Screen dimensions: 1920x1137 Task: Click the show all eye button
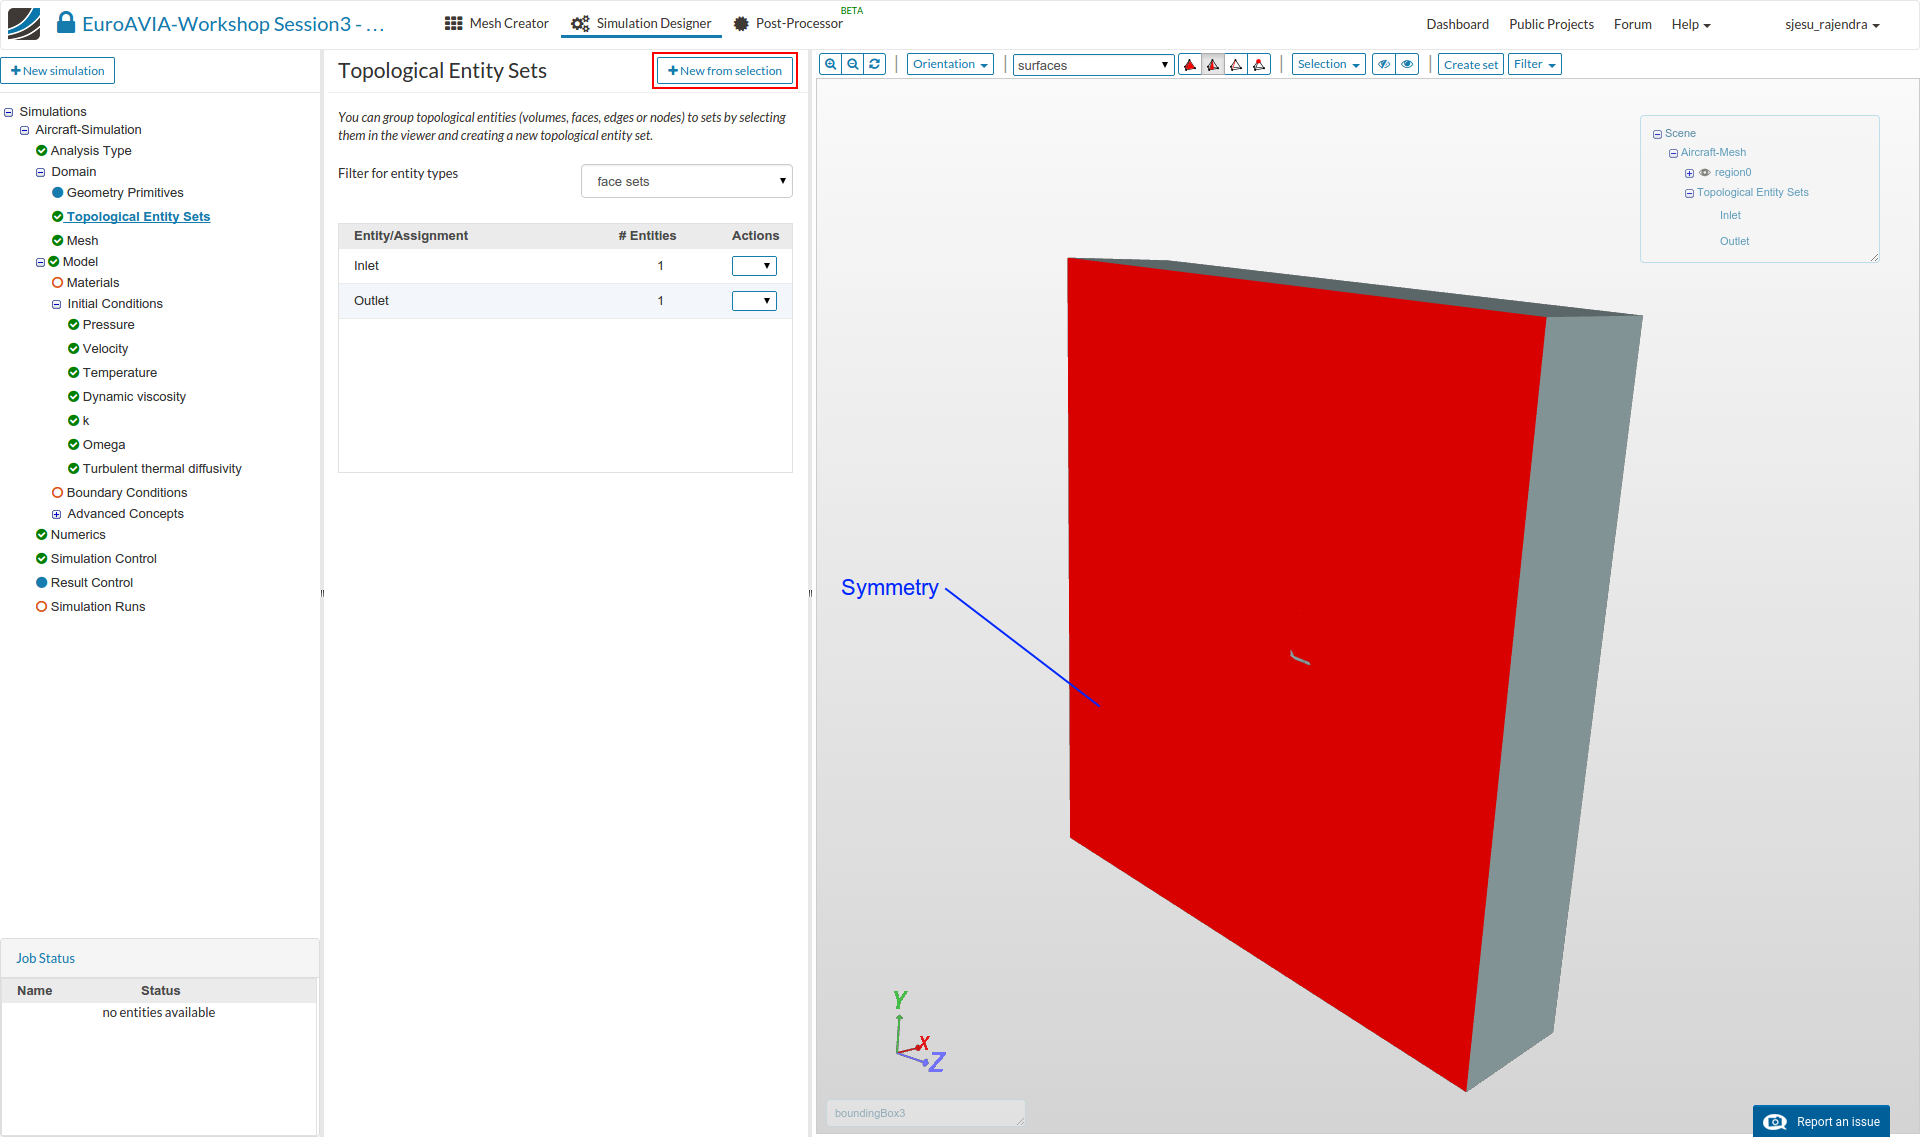[1407, 64]
